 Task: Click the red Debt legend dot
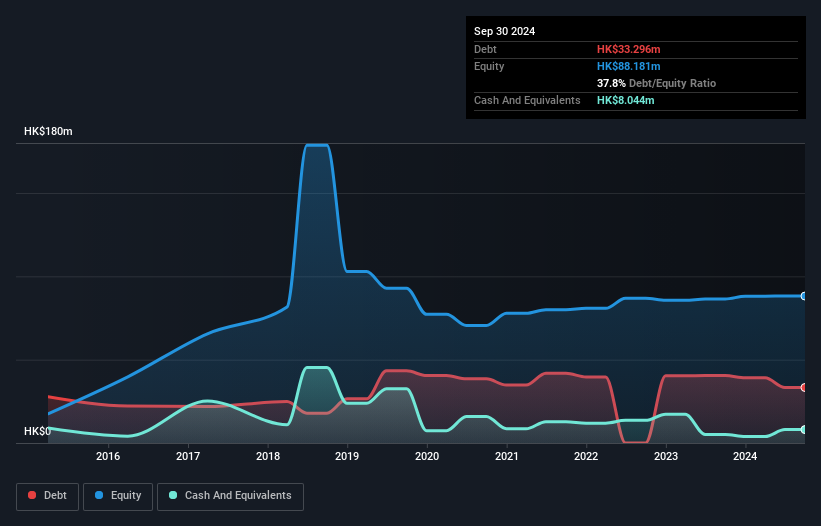(x=32, y=495)
